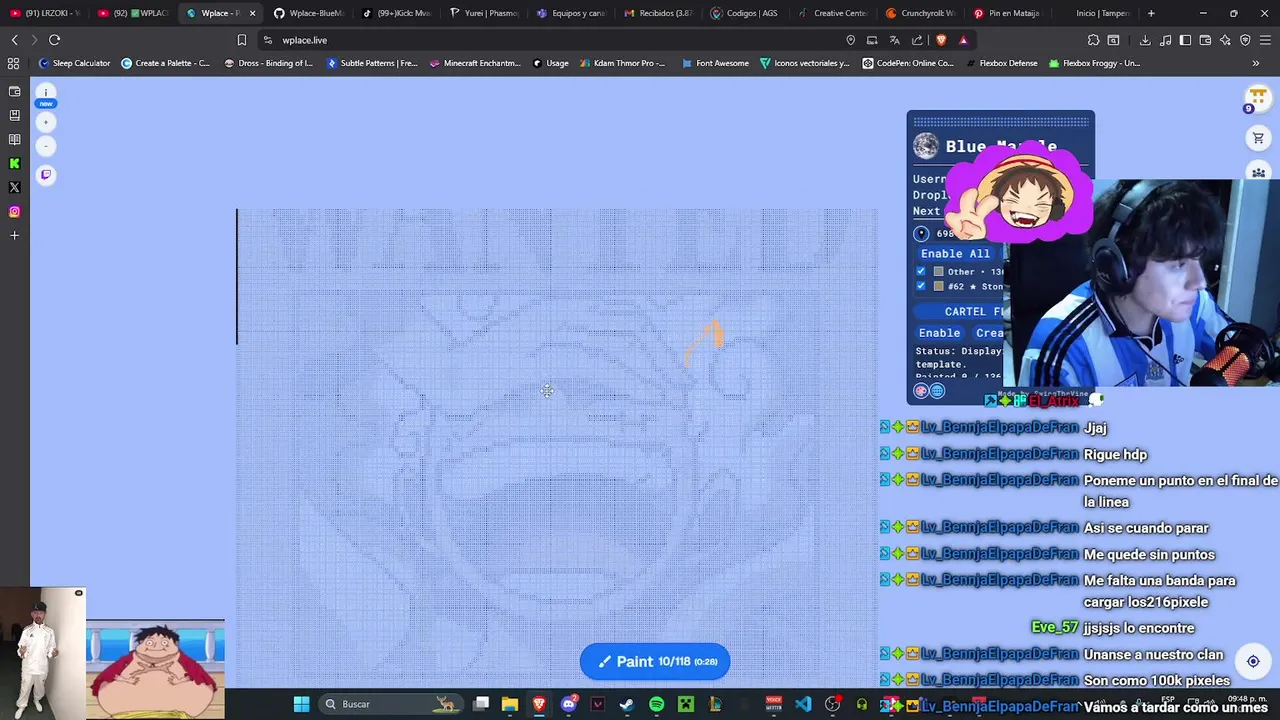Open the sidebar workspaces grid icon
1280x720 pixels.
13,63
